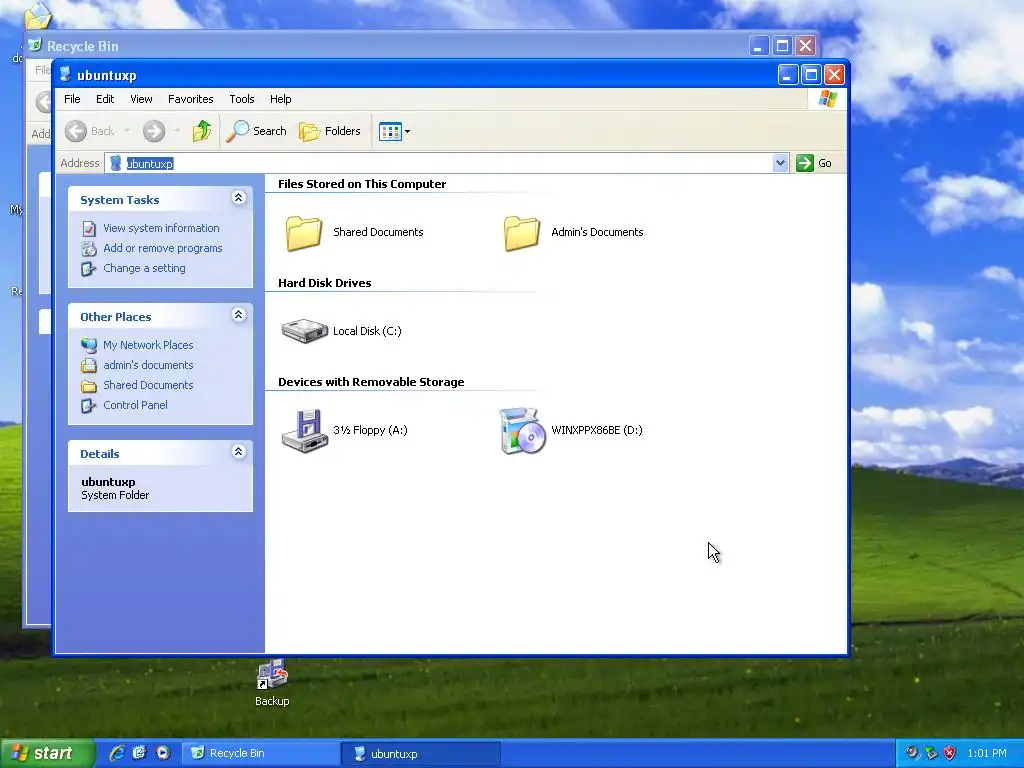Click the Hard Disk Drives heading
1024x768 pixels.
pos(325,283)
